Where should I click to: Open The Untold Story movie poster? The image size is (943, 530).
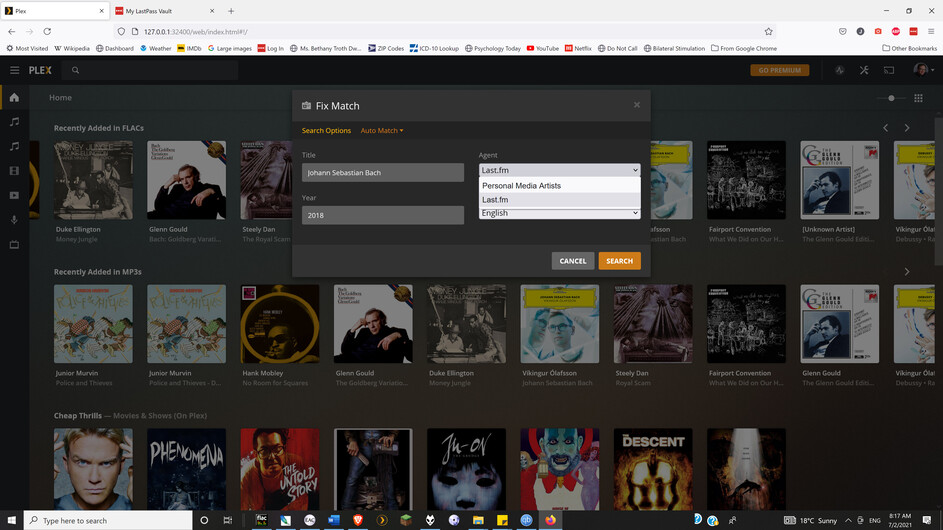[x=280, y=469]
